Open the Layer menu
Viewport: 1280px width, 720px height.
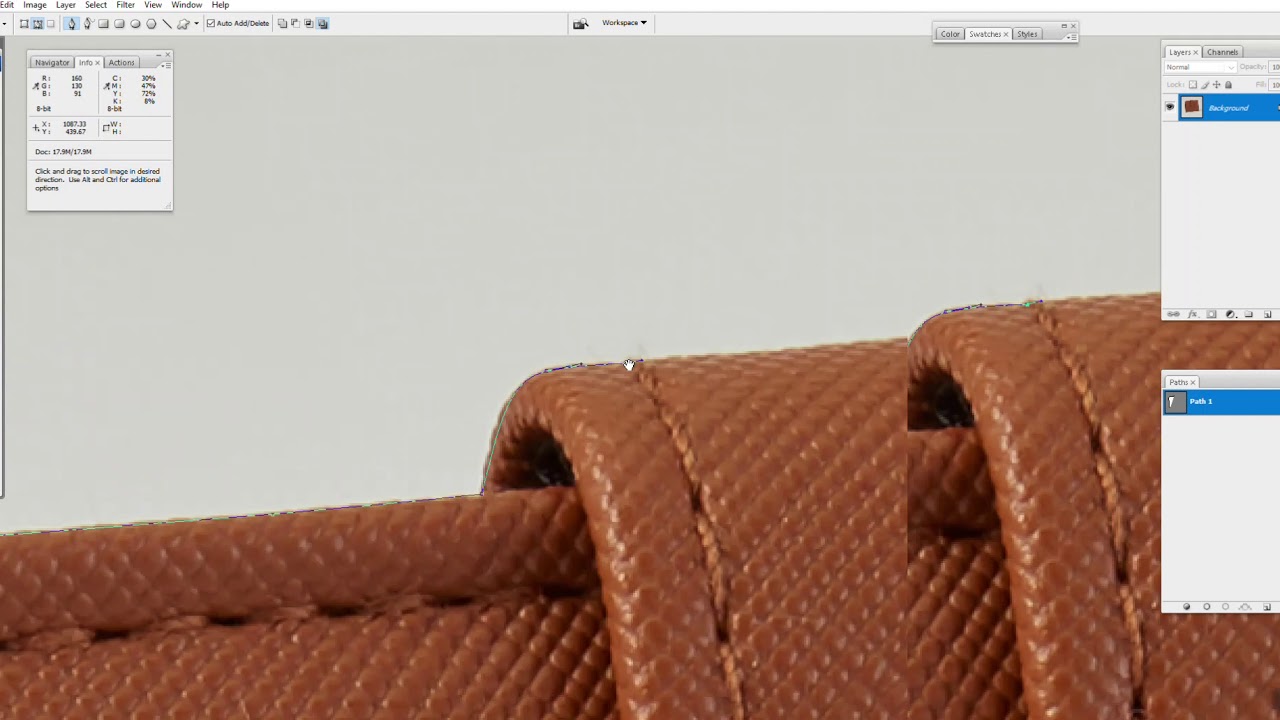(66, 5)
